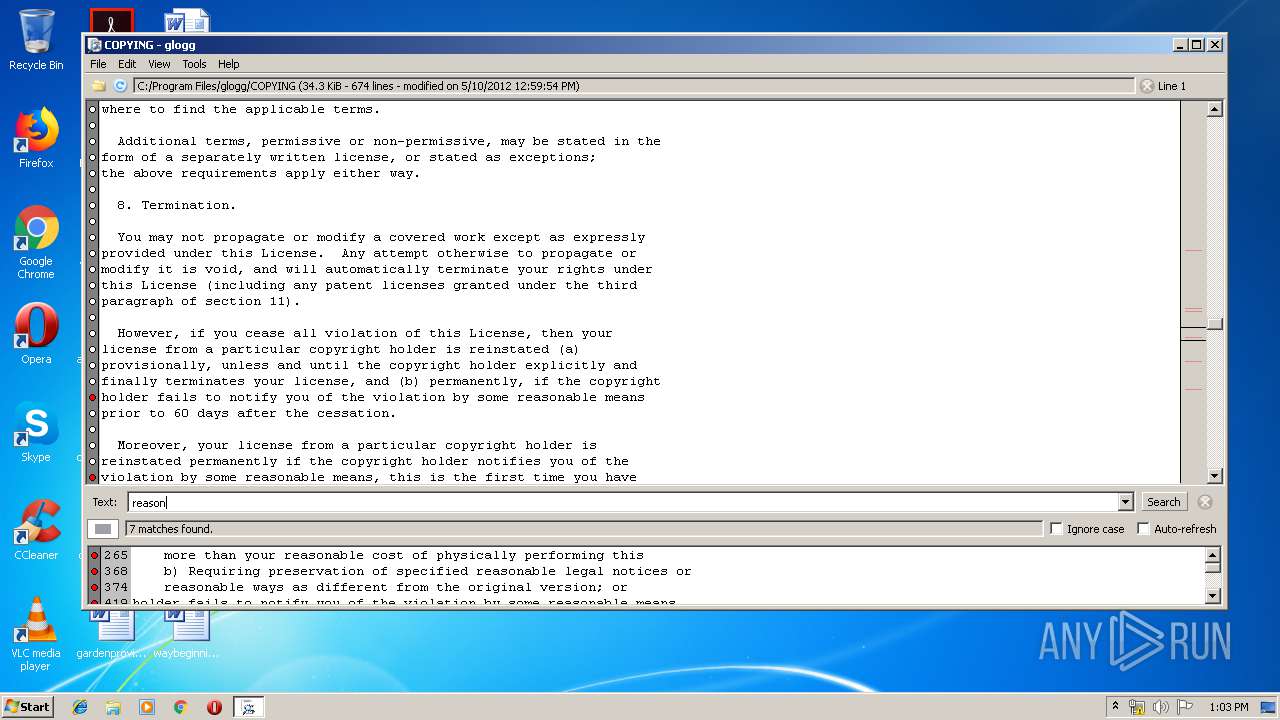Open VLC media player shortcut
This screenshot has height=720, width=1280.
pyautogui.click(x=36, y=633)
